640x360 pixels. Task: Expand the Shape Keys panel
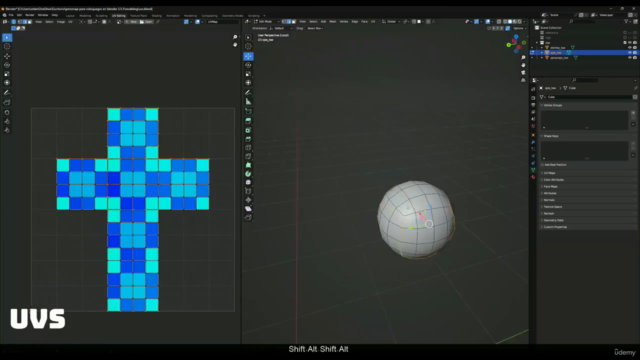588,136
